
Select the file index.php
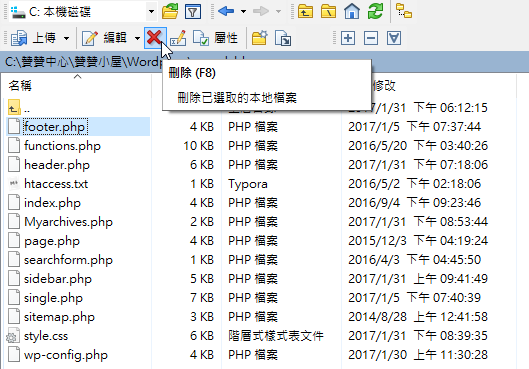point(52,203)
